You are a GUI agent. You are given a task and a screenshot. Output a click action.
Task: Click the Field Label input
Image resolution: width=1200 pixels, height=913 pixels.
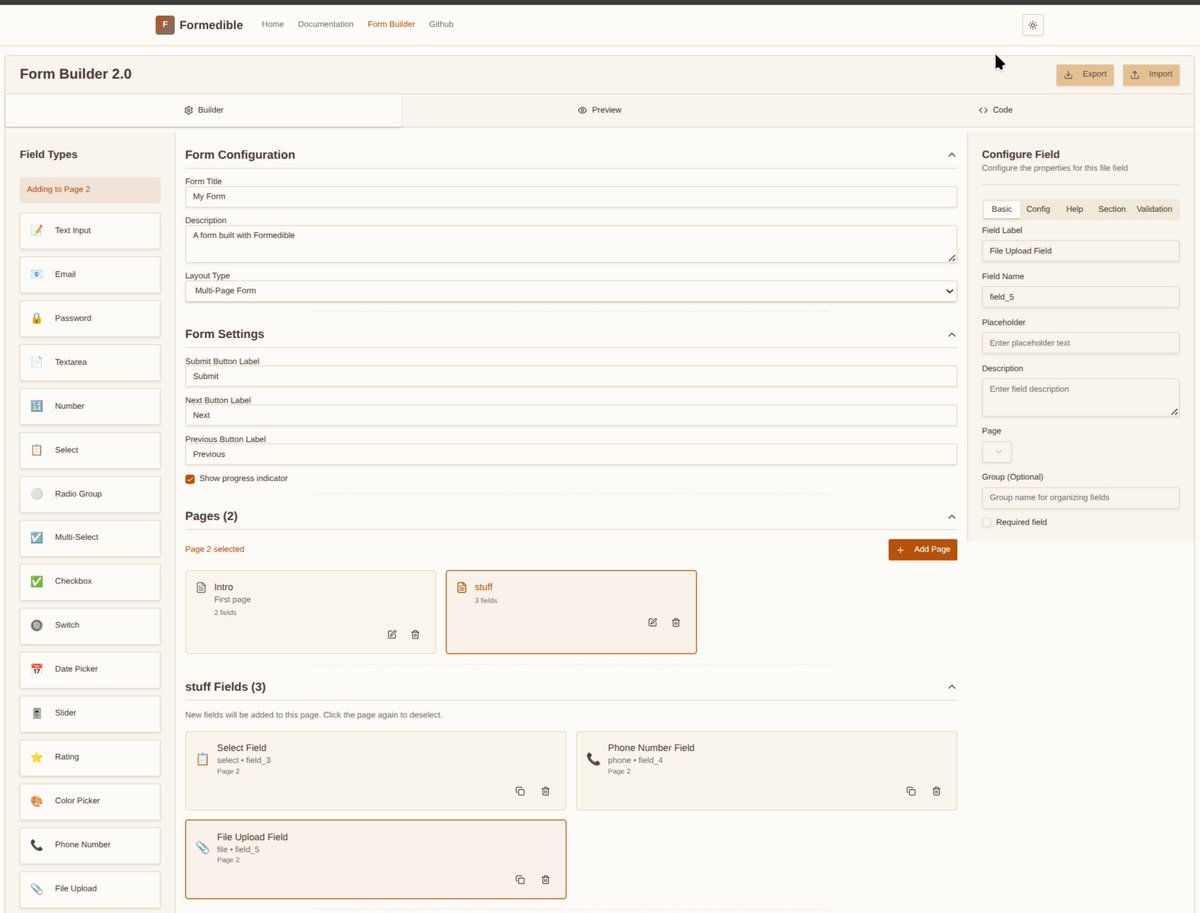coord(1080,251)
